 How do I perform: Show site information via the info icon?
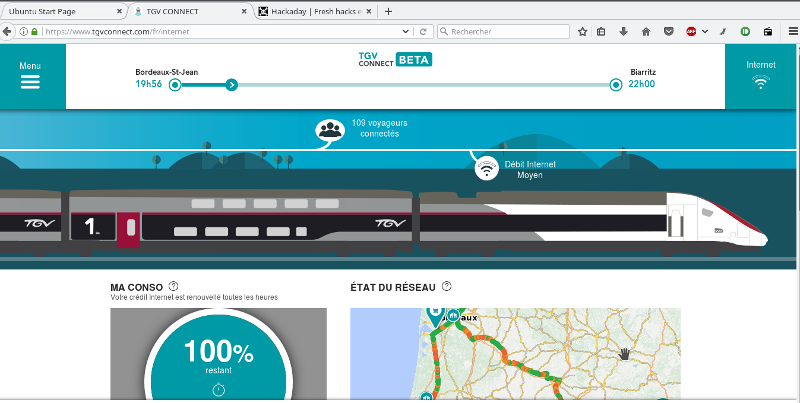tap(23, 31)
